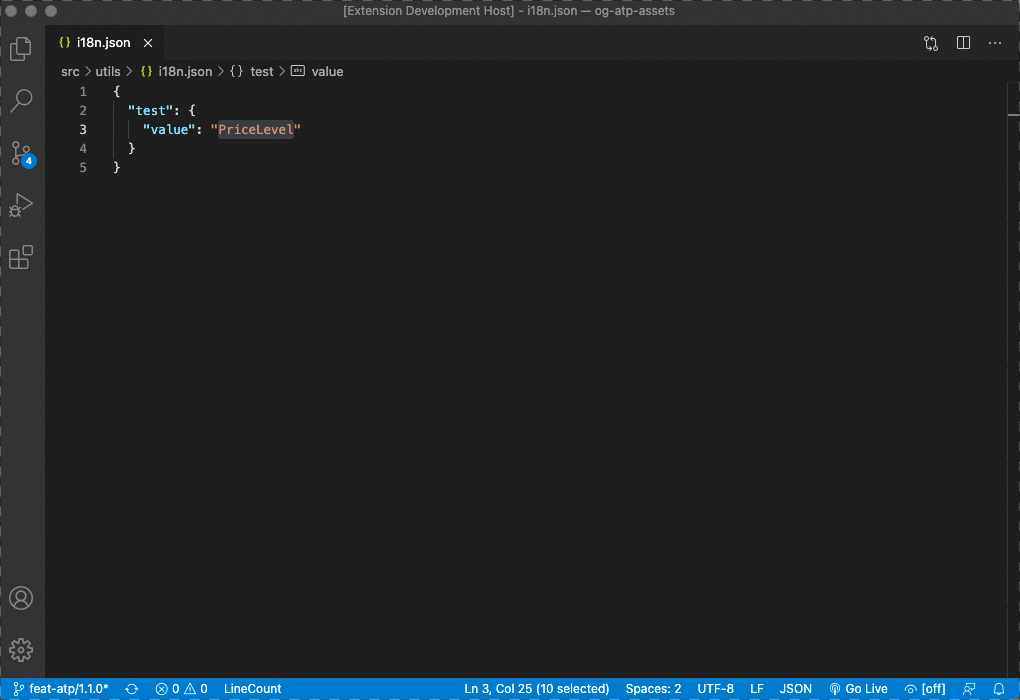Open Source Control with 4 pending changes
Screen dimensions: 1020x700
[22, 152]
